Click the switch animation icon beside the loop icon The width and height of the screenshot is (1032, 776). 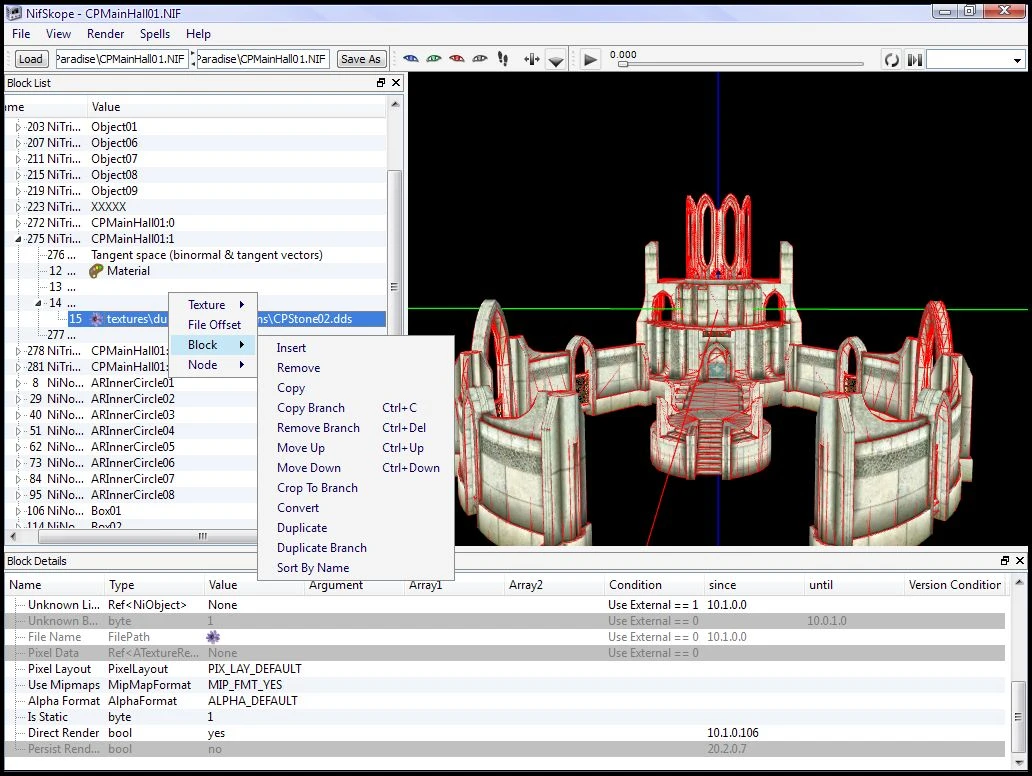pos(913,59)
